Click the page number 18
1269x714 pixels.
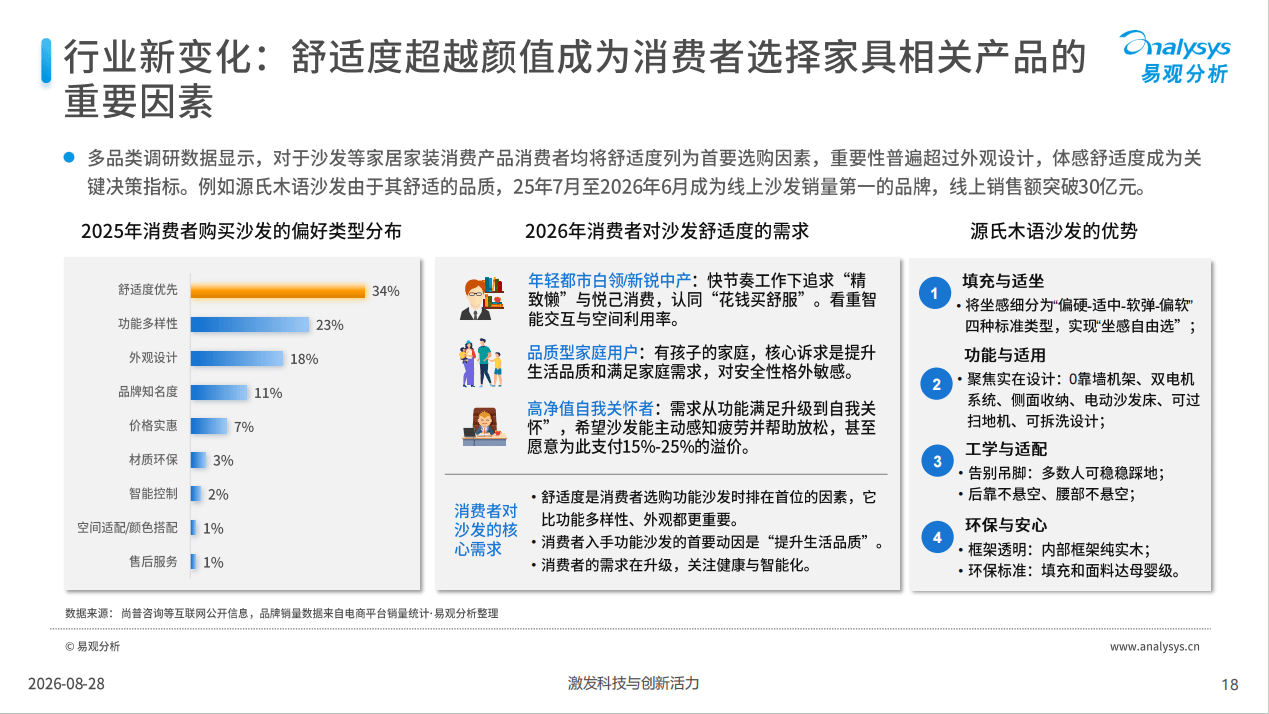point(1230,685)
